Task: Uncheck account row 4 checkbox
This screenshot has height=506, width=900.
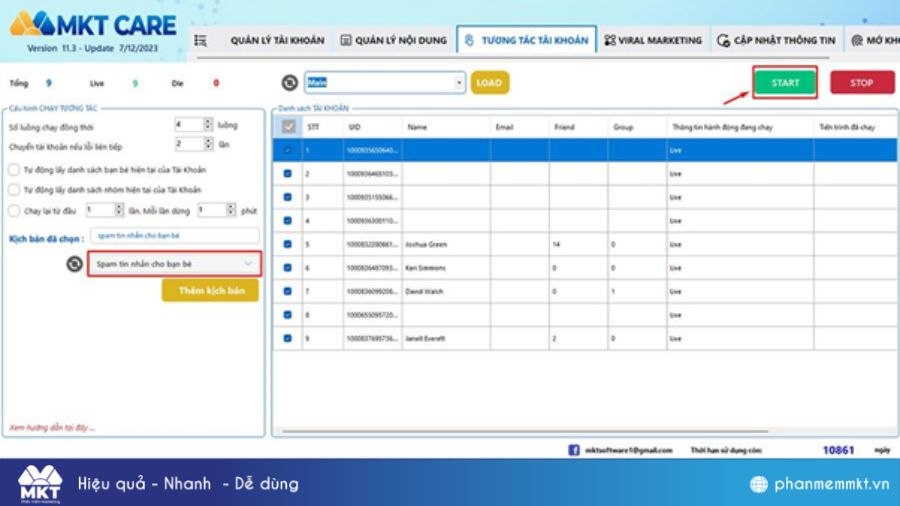Action: [x=288, y=220]
